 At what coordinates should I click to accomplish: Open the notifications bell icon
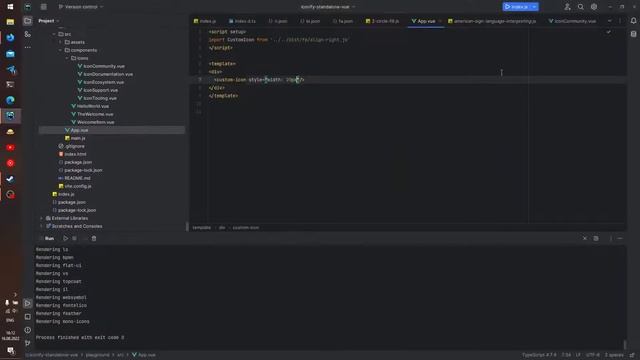pyautogui.click(x=633, y=21)
